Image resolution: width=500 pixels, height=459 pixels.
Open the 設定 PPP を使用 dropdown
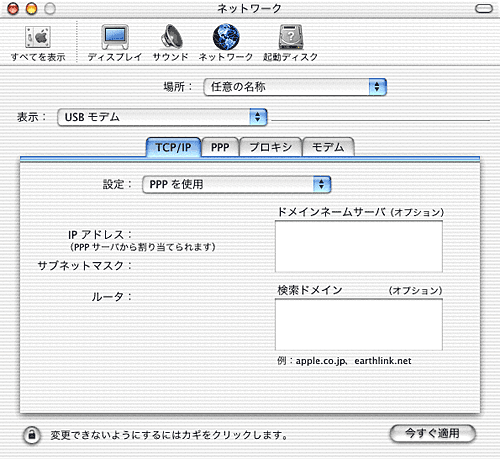237,184
